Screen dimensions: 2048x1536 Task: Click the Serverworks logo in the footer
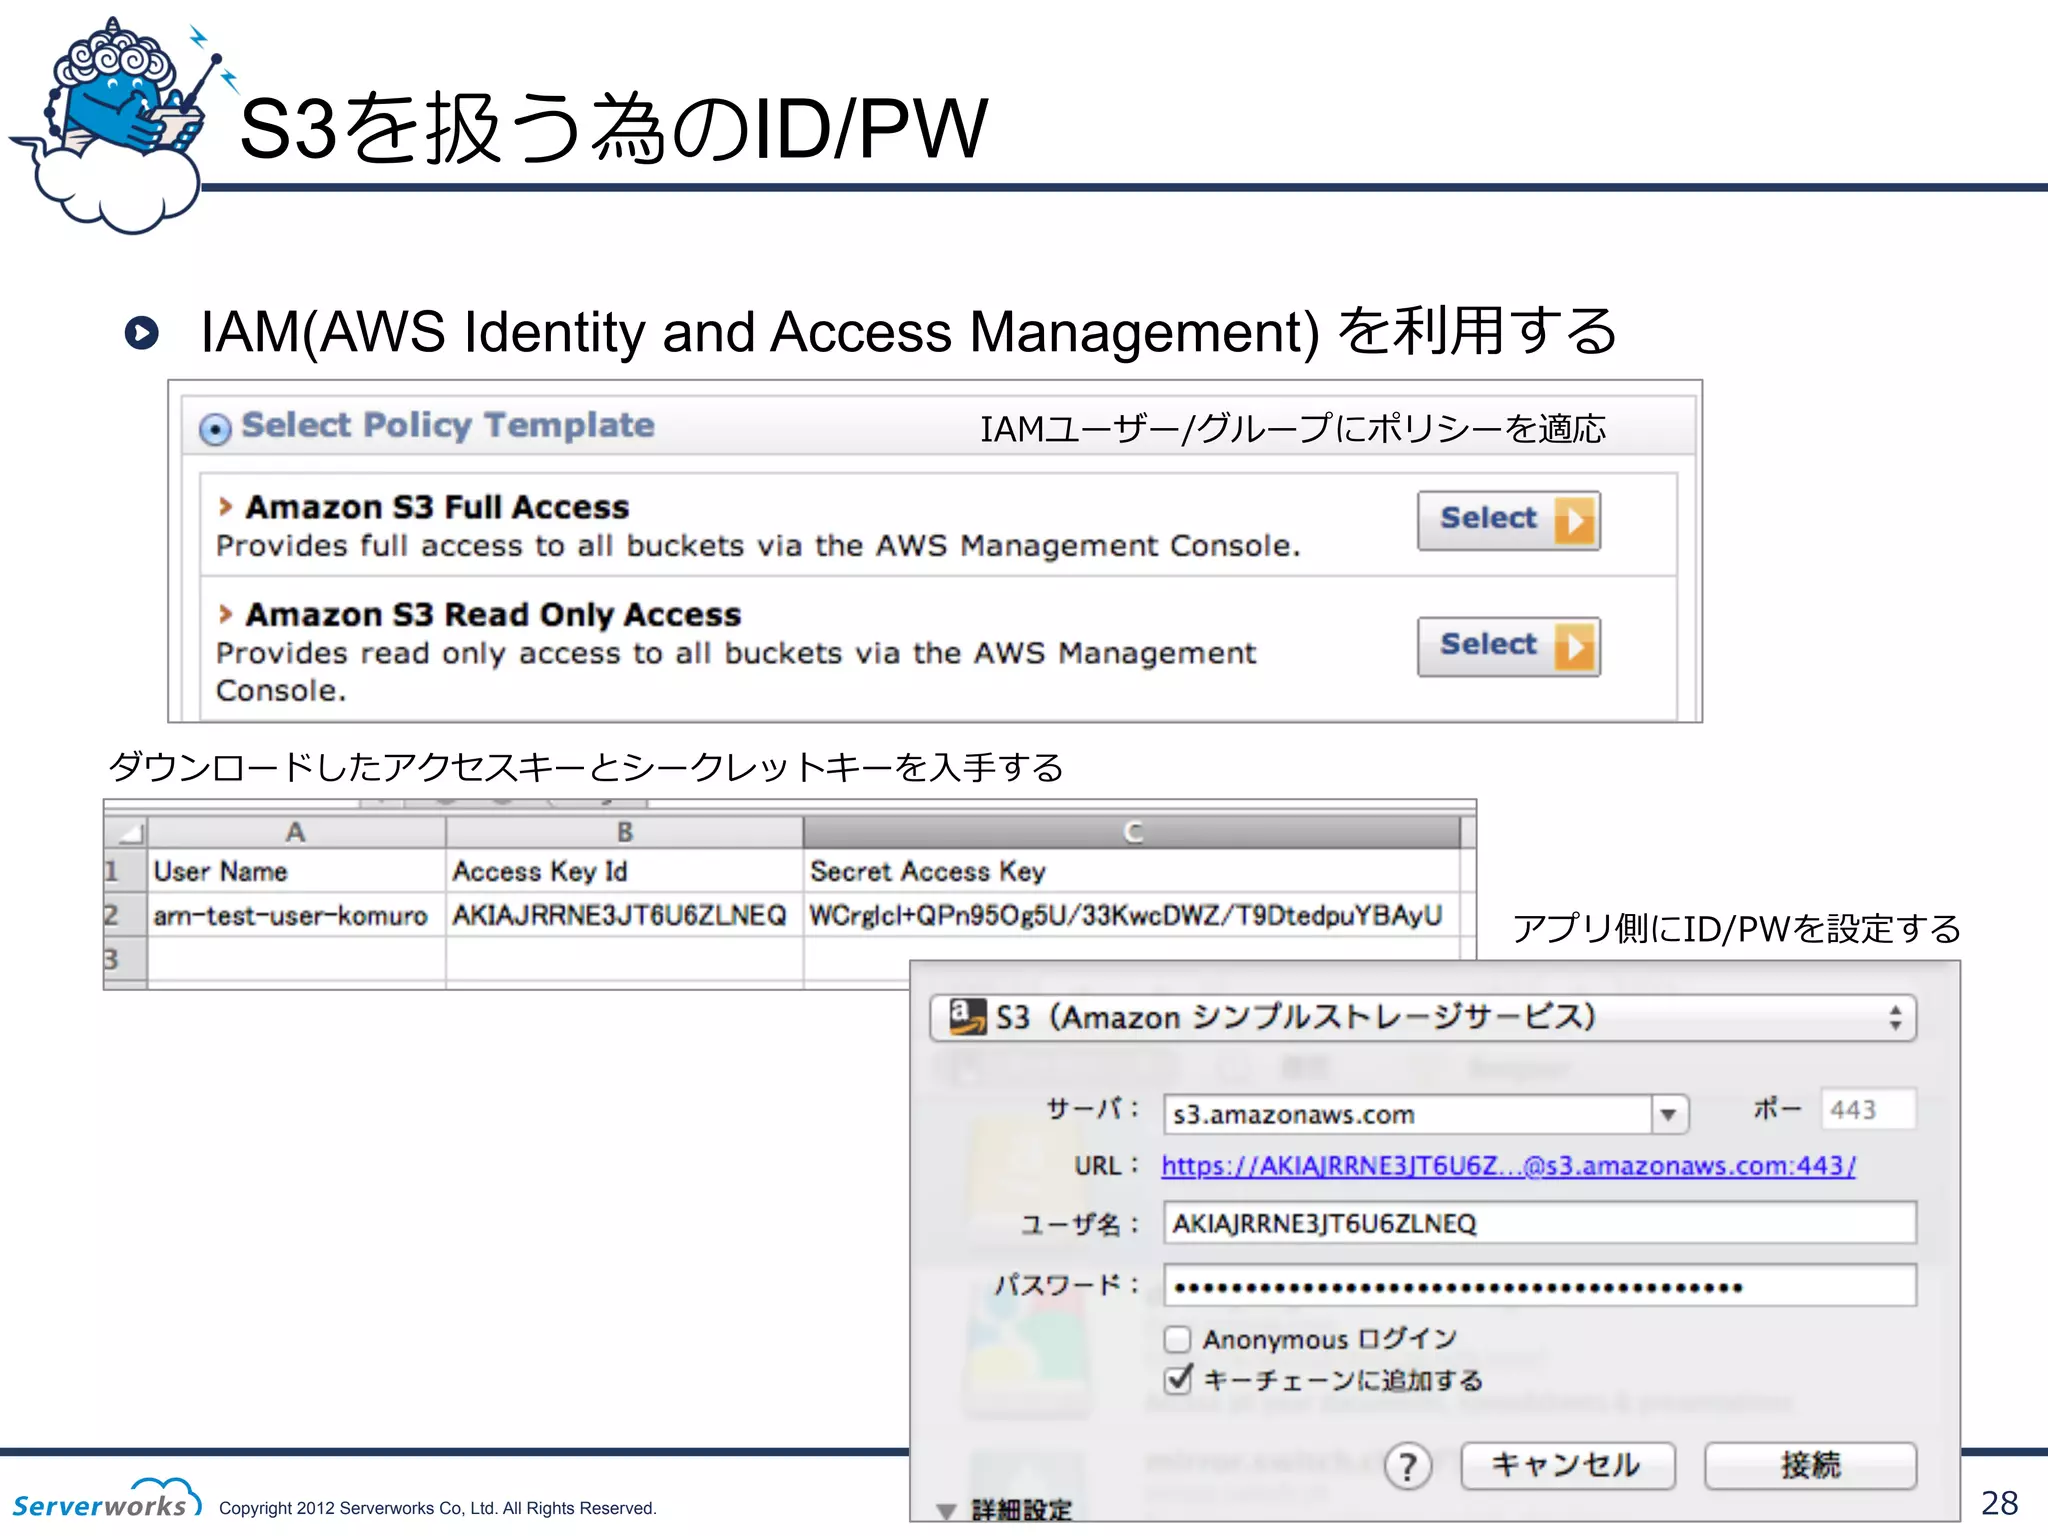pyautogui.click(x=106, y=1498)
